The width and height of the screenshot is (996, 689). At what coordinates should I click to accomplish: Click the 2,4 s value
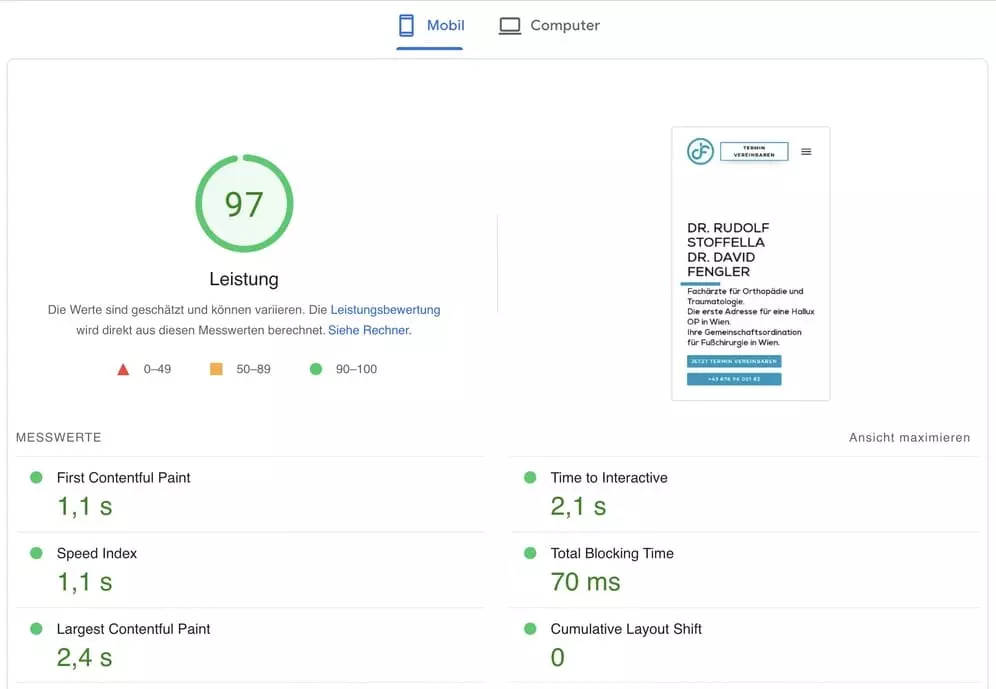[x=84, y=658]
